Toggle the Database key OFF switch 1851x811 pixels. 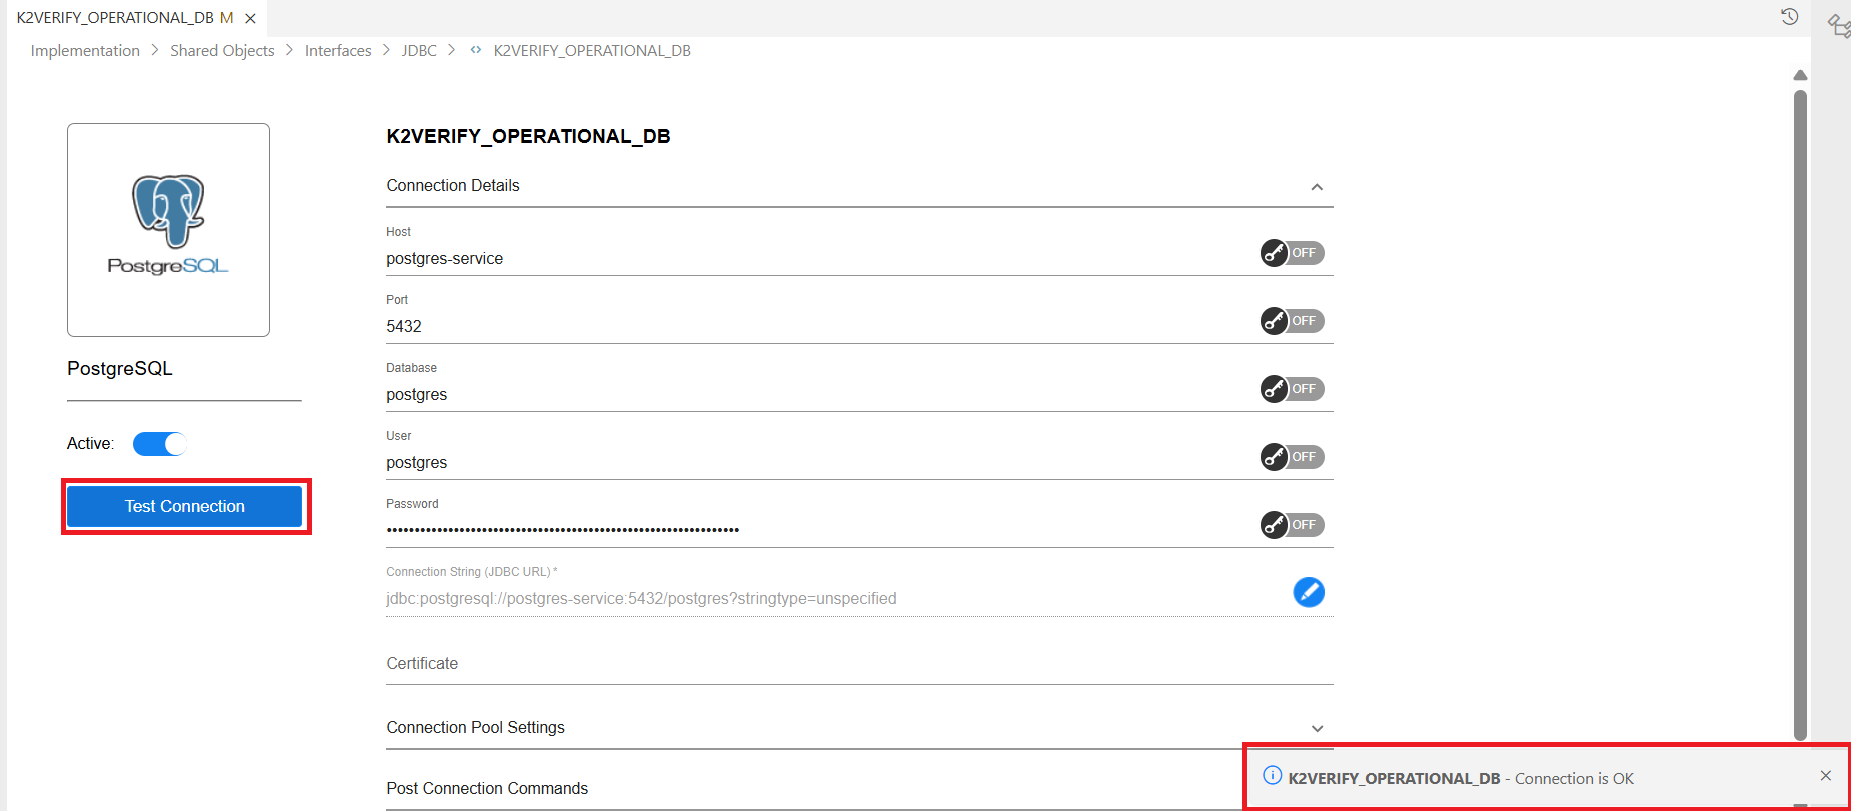[1292, 389]
